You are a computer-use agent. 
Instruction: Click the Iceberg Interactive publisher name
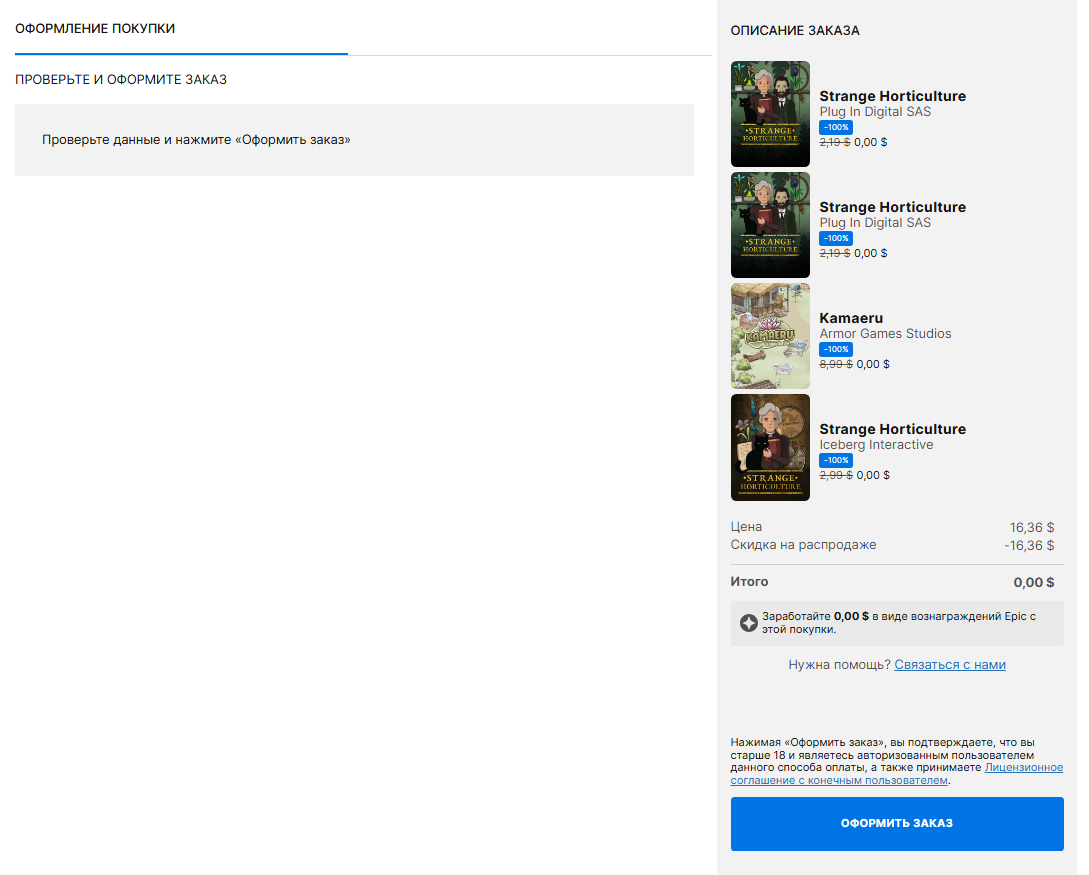point(876,445)
